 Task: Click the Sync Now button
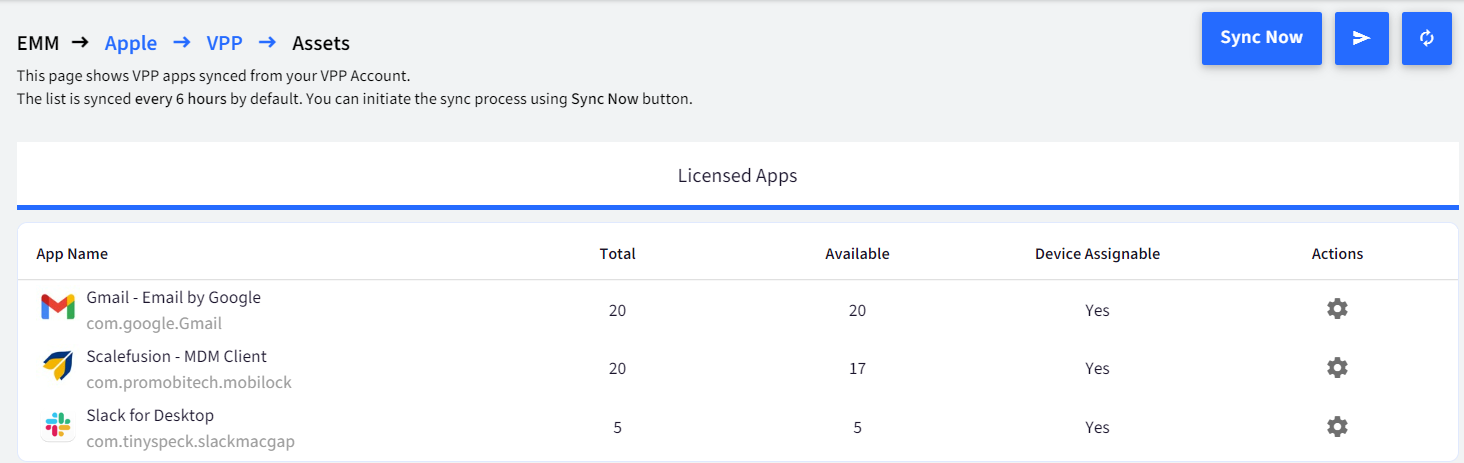tap(1261, 38)
